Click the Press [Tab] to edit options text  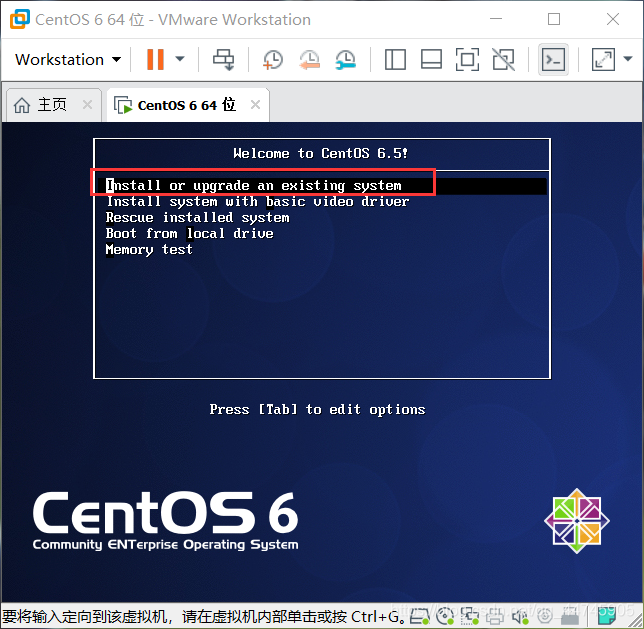[317, 410]
